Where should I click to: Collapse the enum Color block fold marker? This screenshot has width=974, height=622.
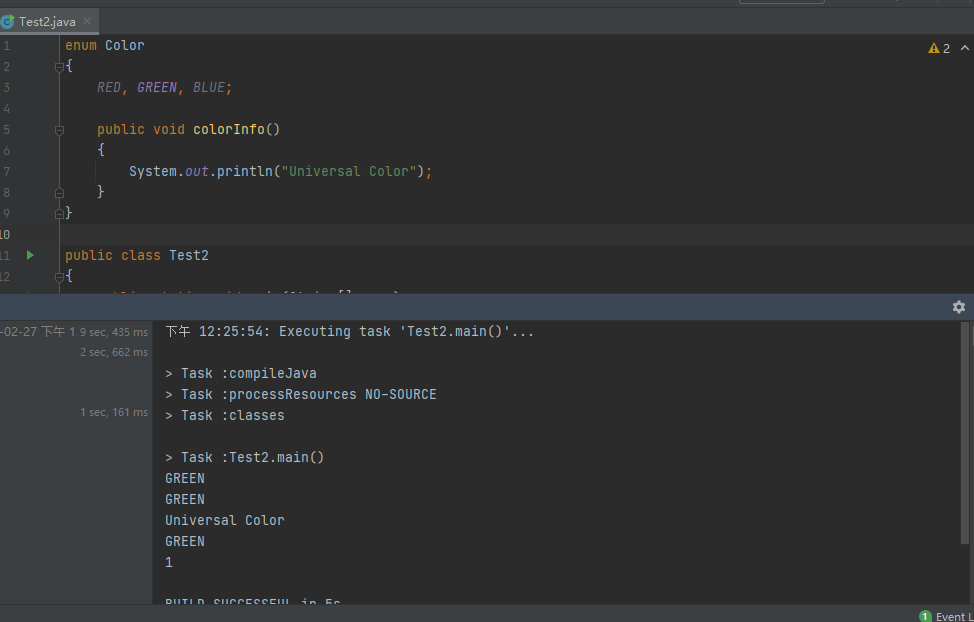59,66
